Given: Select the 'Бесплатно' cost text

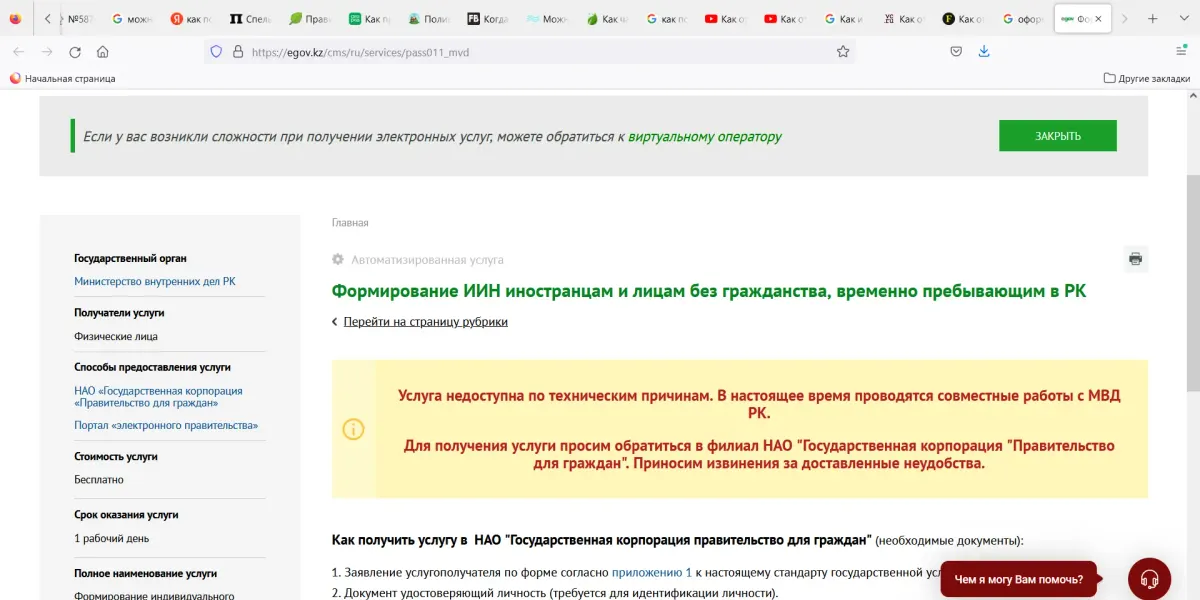Looking at the screenshot, I should [x=99, y=480].
